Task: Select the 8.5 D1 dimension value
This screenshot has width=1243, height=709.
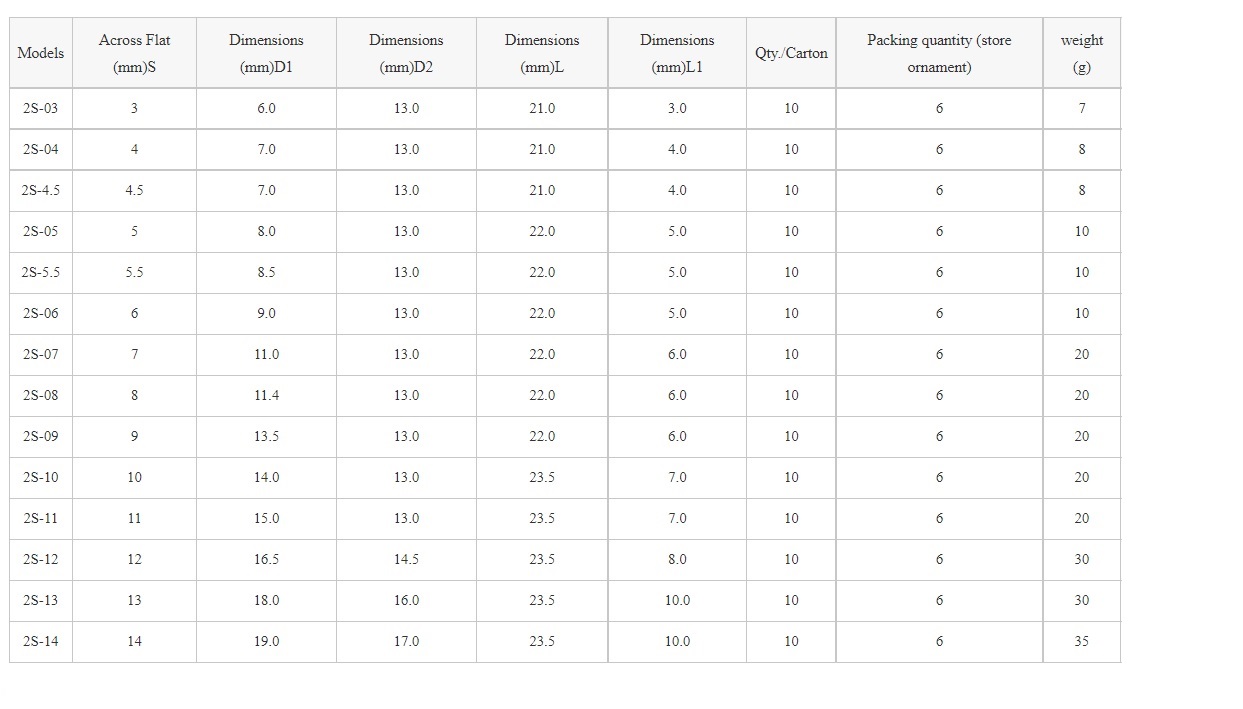Action: pos(266,272)
